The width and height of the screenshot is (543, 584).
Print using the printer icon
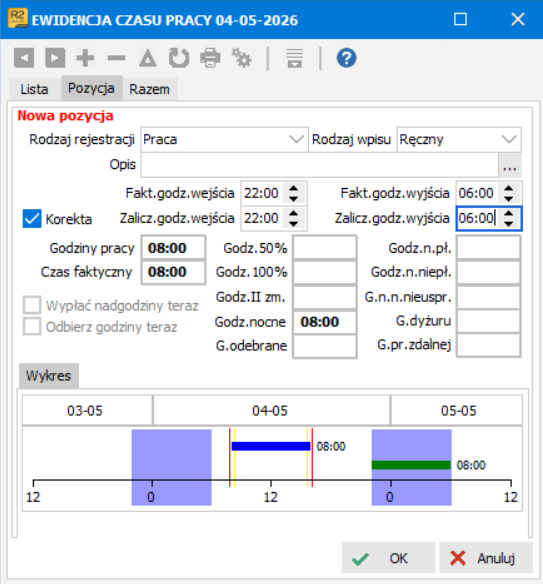[210, 58]
